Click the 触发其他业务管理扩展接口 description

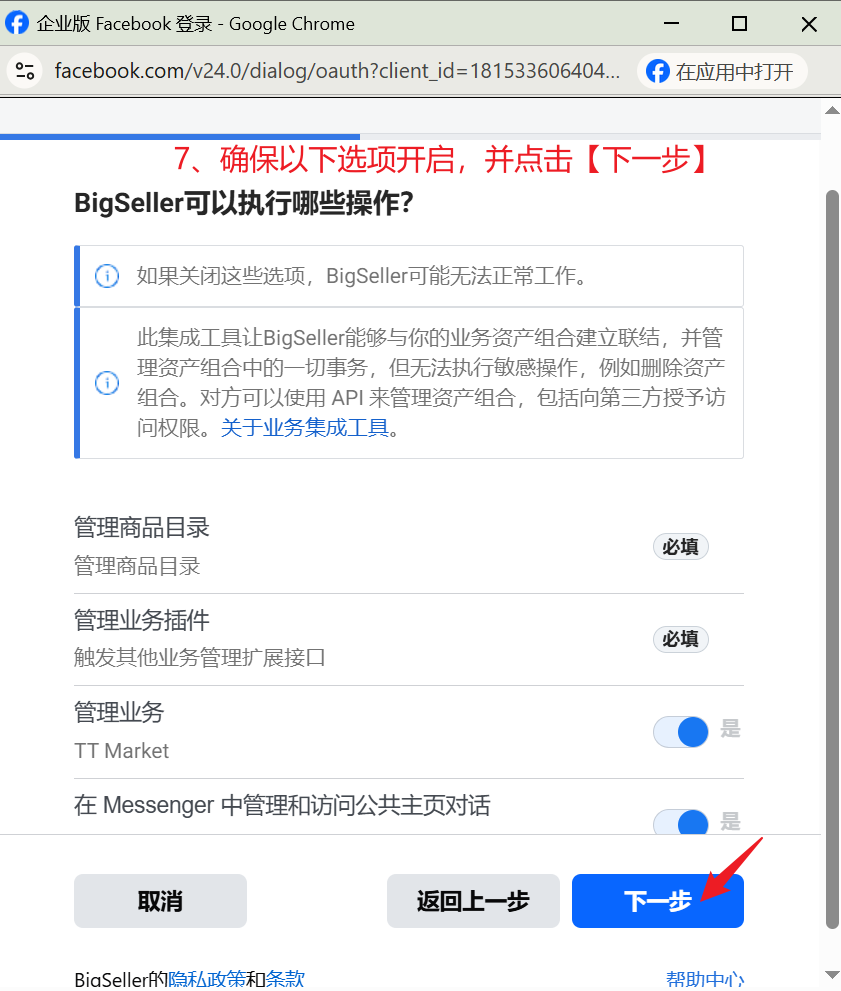pos(200,658)
